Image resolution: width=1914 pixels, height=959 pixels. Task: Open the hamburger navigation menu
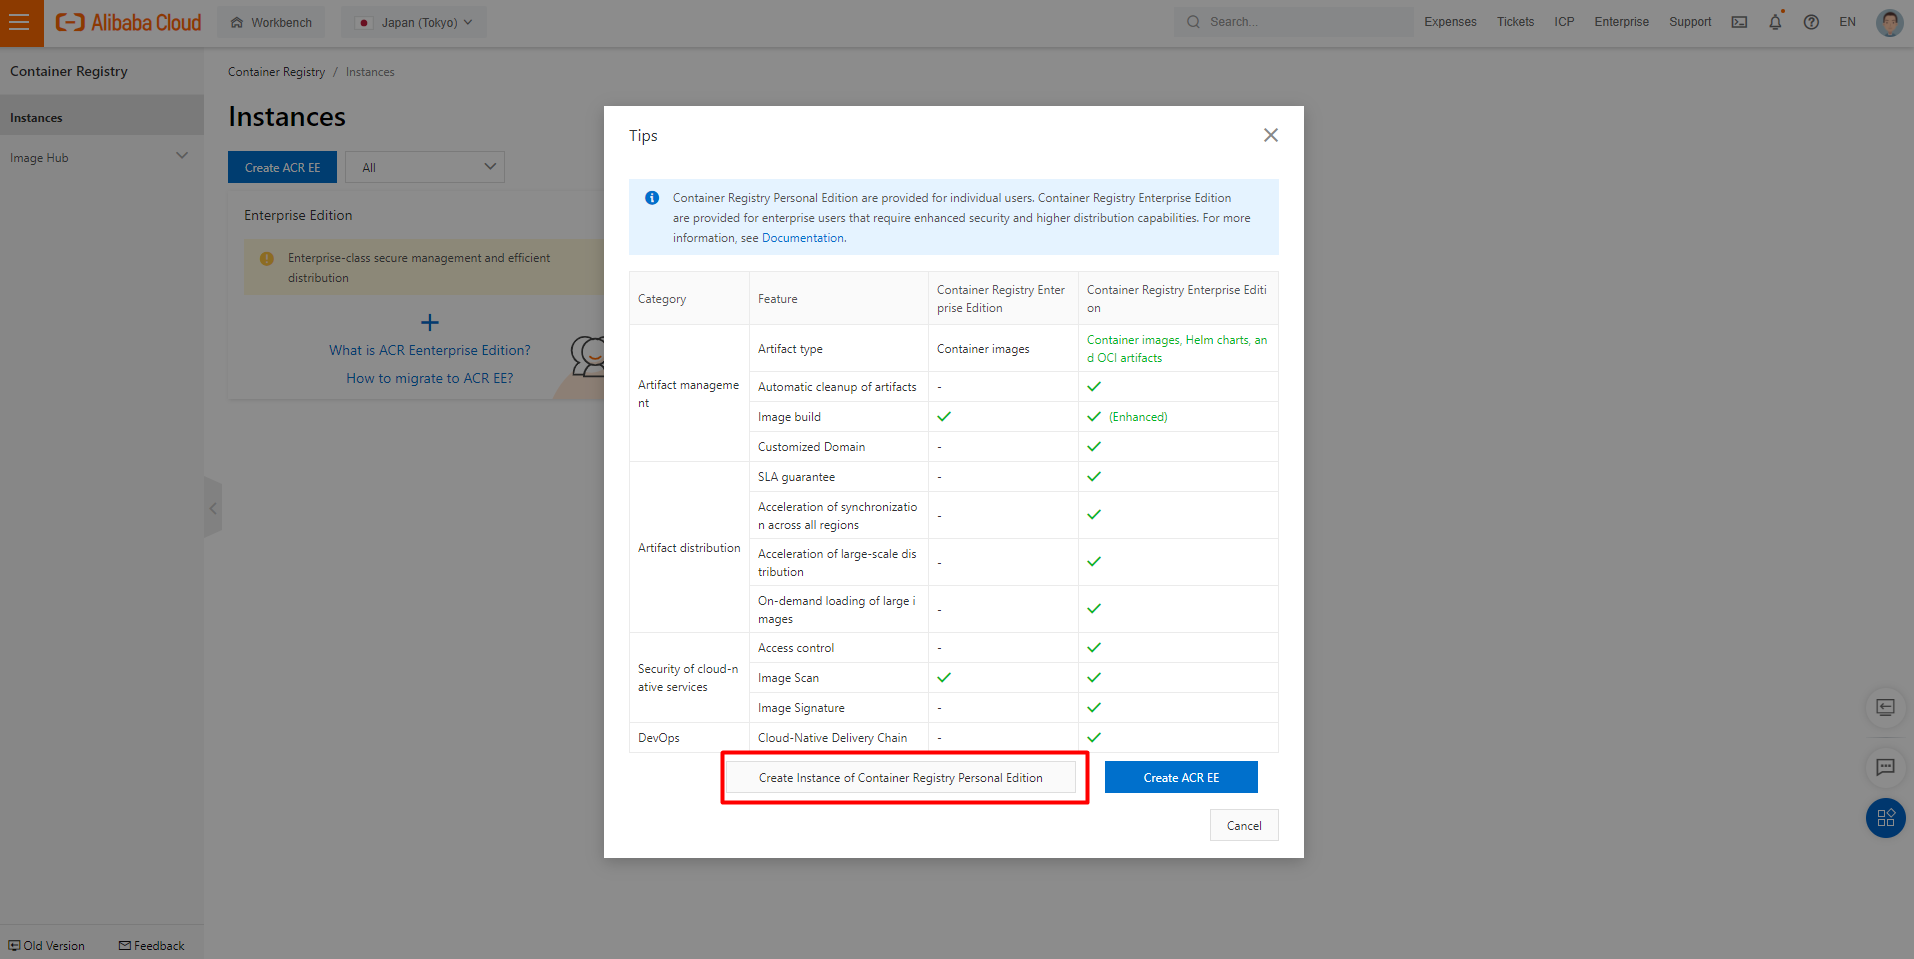(x=19, y=22)
